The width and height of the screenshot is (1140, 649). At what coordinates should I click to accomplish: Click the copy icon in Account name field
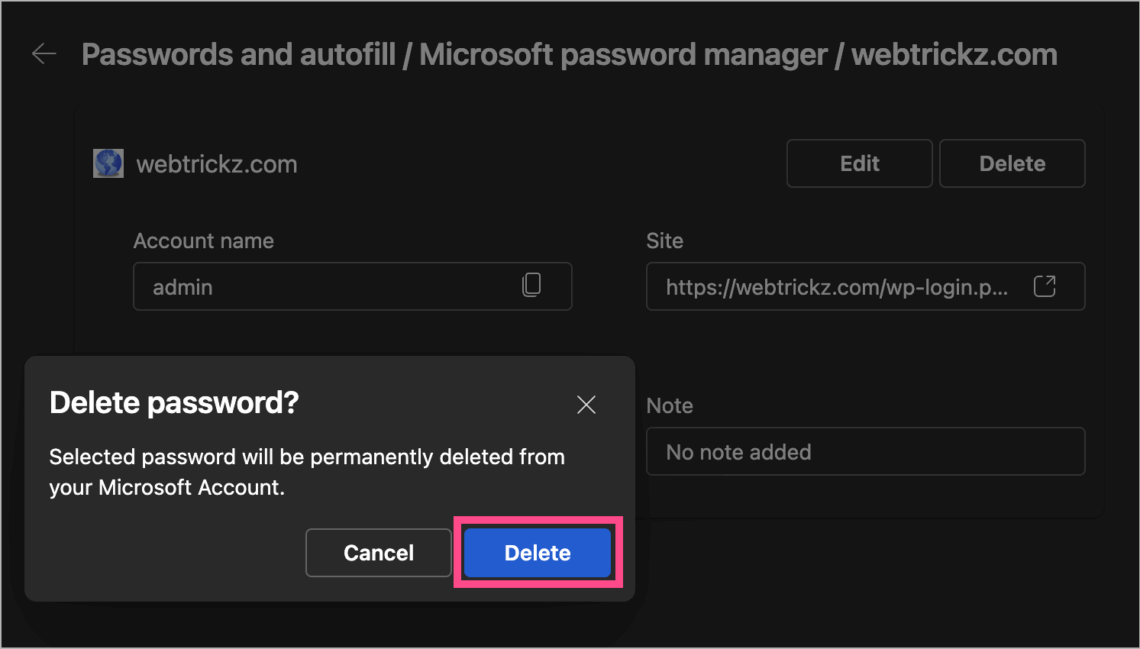coord(530,286)
